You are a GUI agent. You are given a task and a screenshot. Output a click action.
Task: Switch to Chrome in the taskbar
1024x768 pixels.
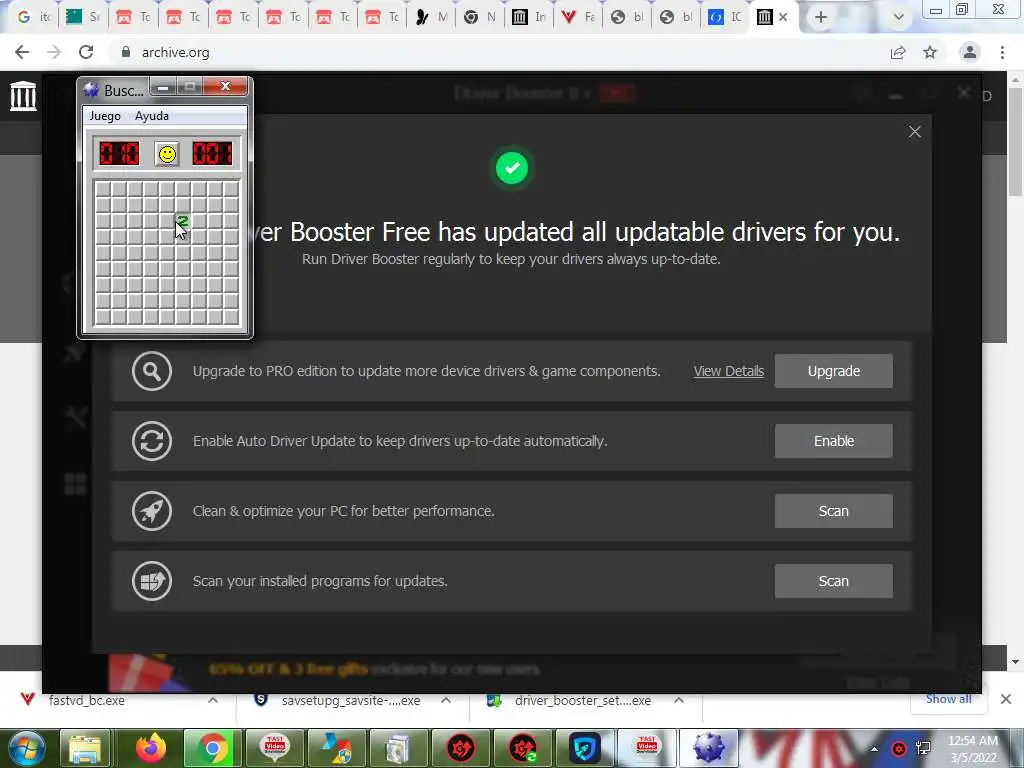click(212, 748)
